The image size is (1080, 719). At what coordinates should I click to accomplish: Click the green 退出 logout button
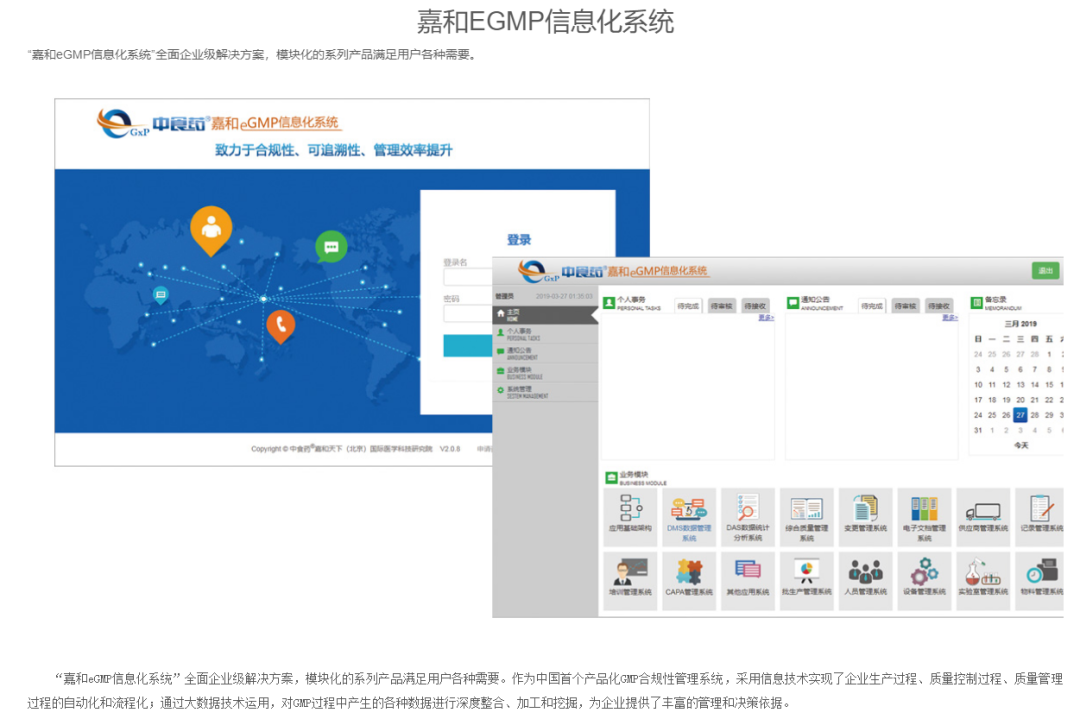(1046, 271)
